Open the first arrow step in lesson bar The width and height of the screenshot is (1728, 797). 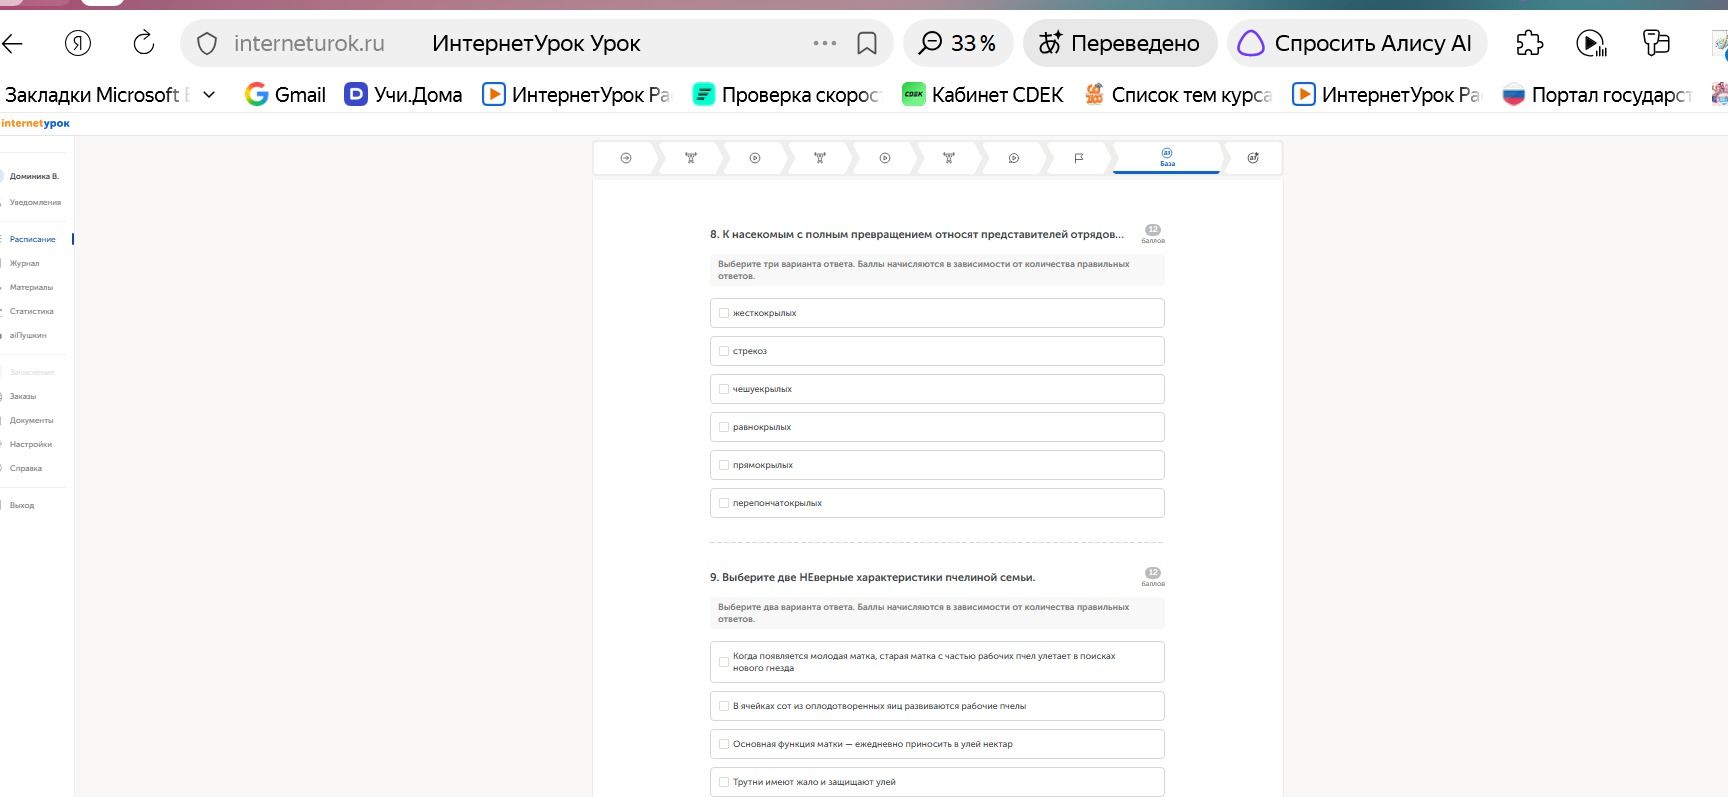[626, 158]
